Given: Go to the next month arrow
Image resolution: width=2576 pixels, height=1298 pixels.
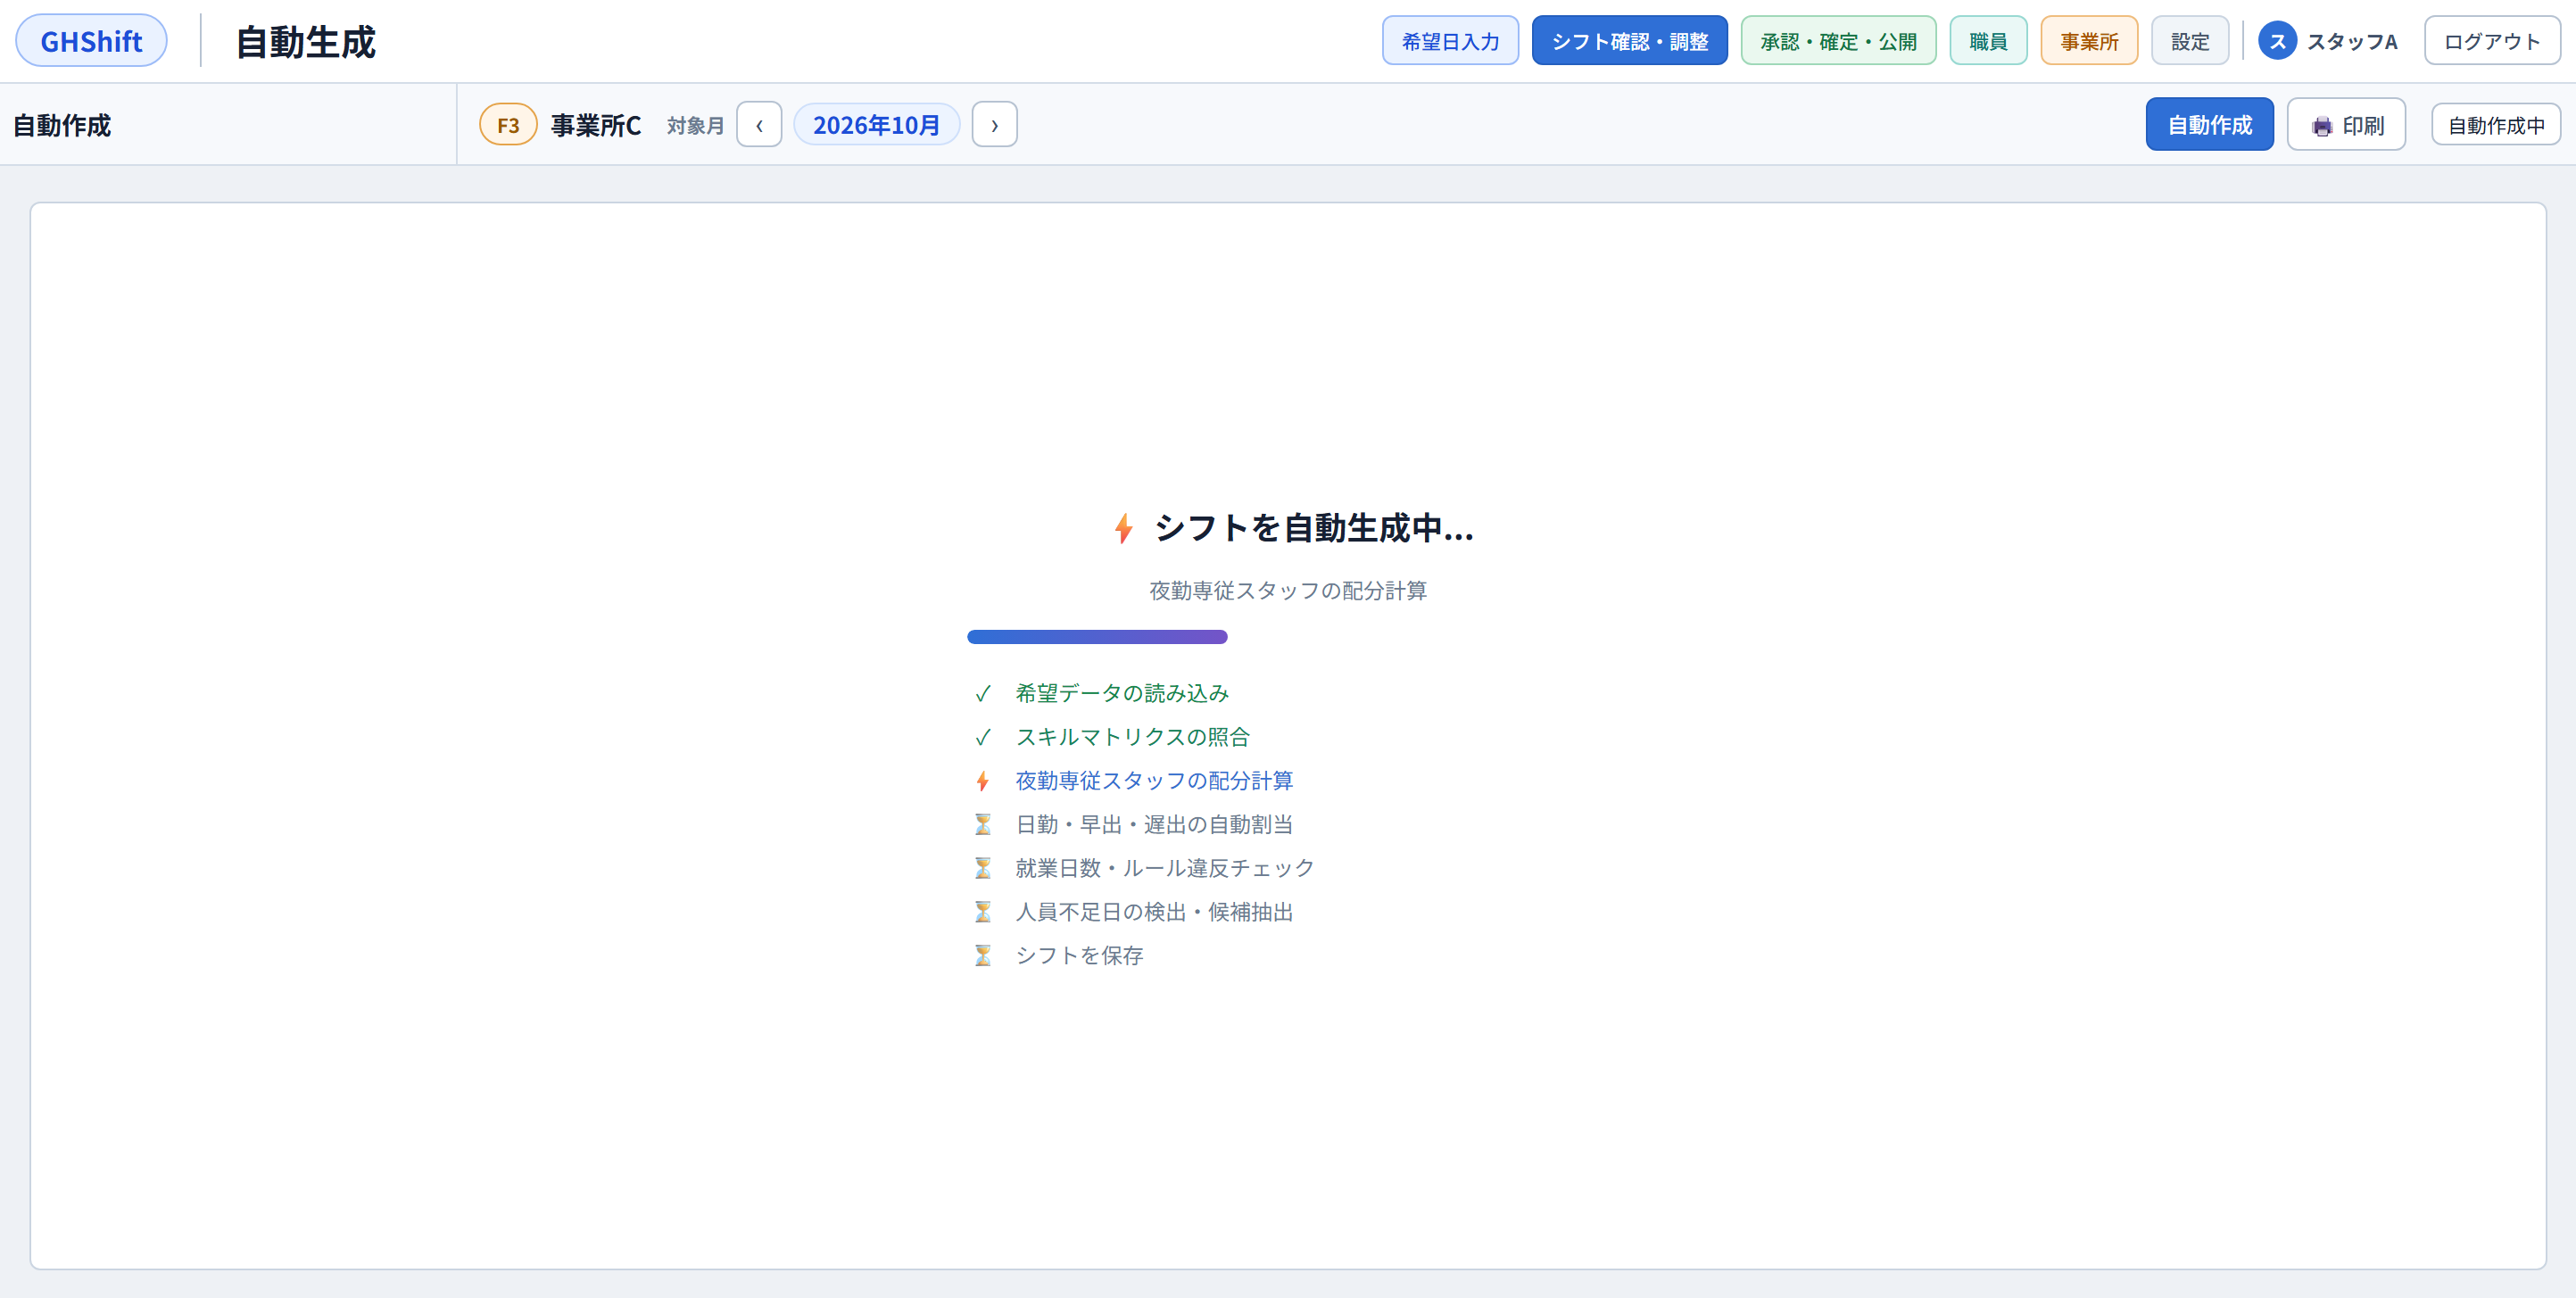Looking at the screenshot, I should click(994, 125).
